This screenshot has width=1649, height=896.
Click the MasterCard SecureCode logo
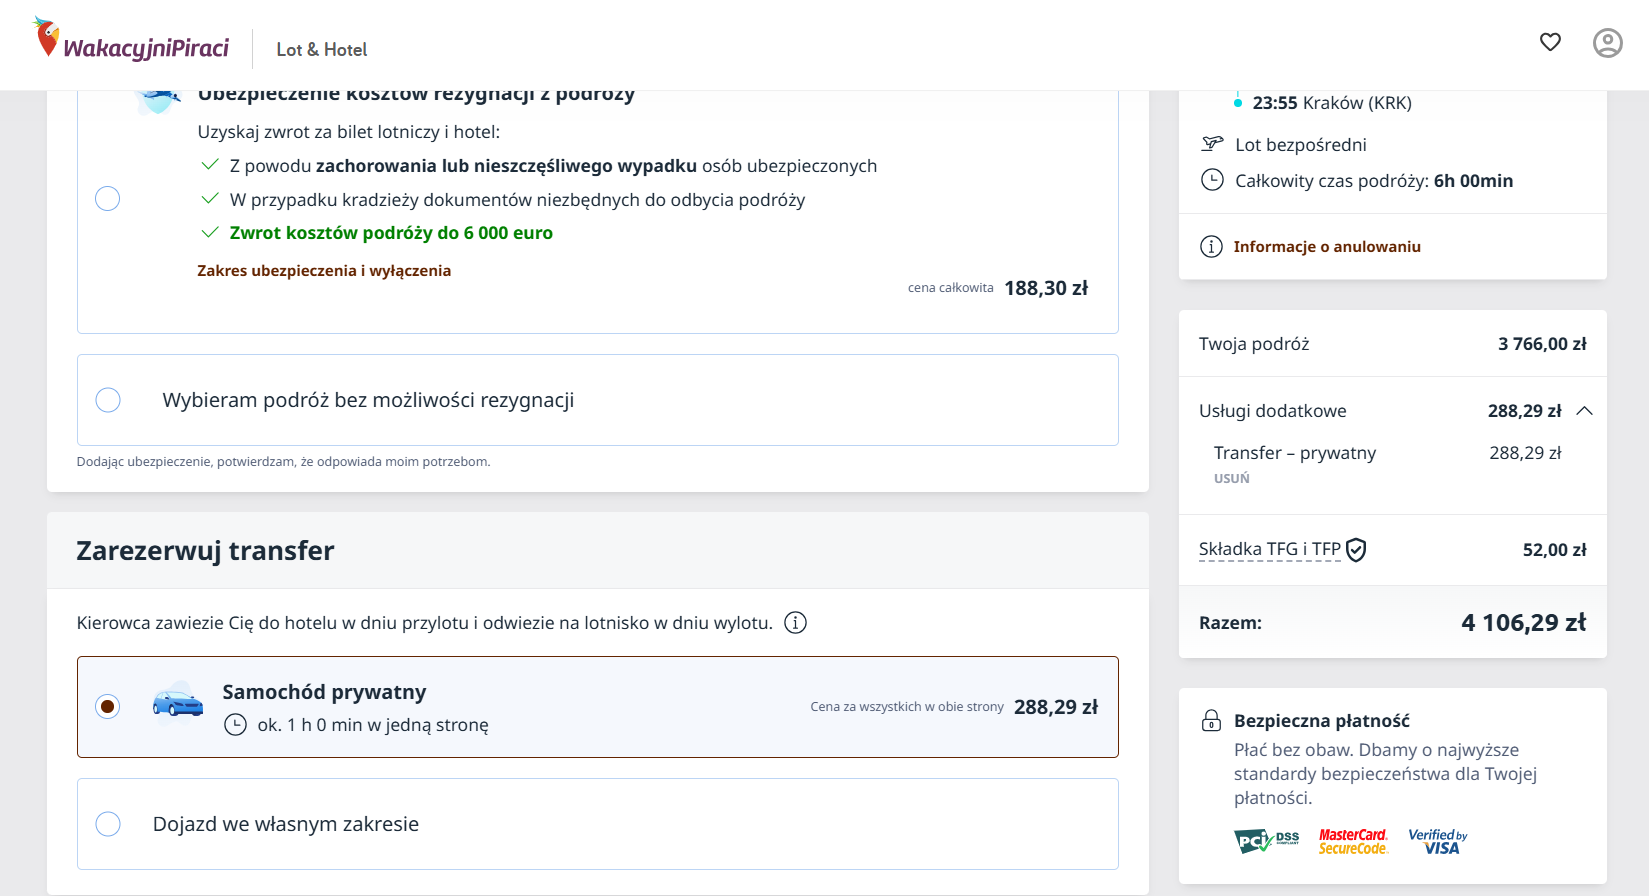pos(1353,841)
